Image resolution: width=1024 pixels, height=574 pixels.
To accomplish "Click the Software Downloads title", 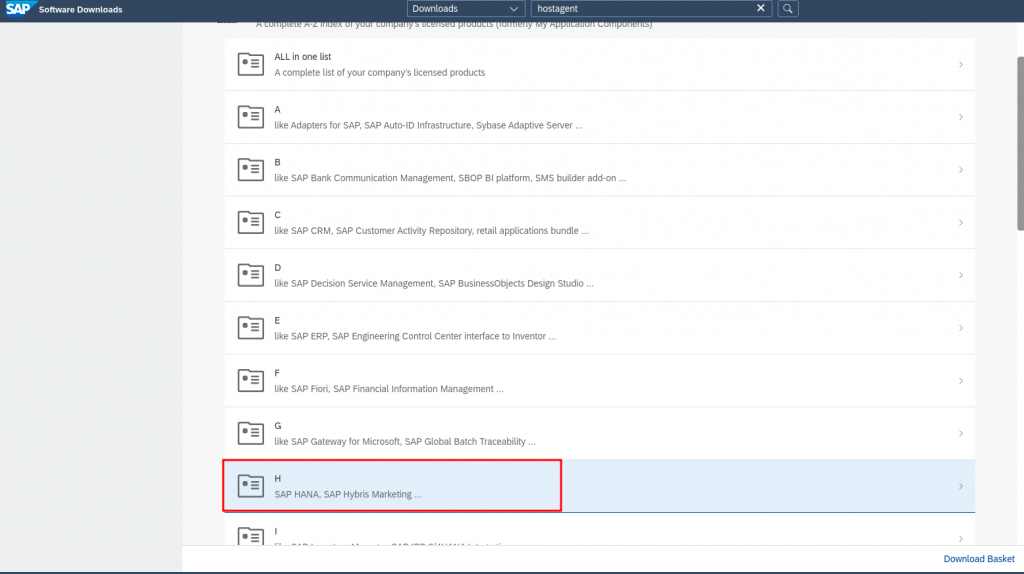I will coord(81,10).
